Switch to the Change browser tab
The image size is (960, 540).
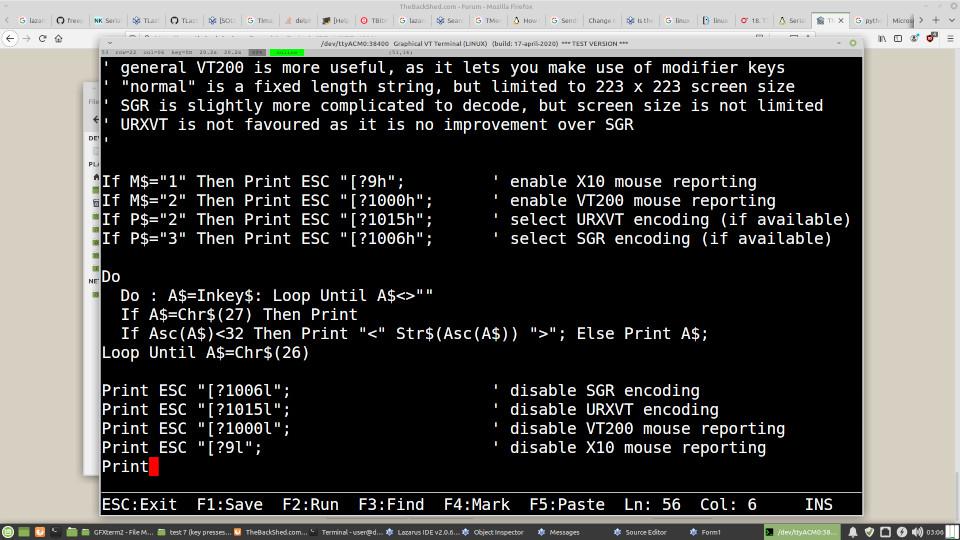598,20
